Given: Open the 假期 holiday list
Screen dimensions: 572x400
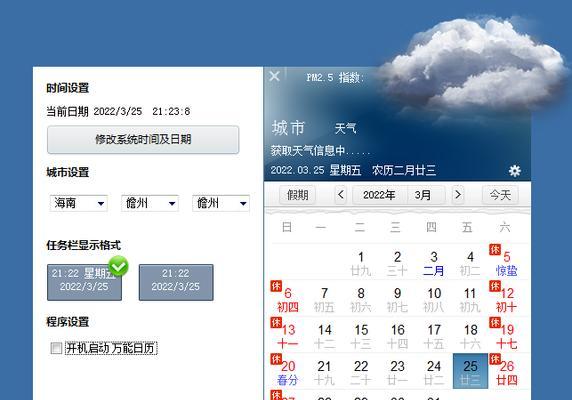Looking at the screenshot, I should pyautogui.click(x=297, y=195).
